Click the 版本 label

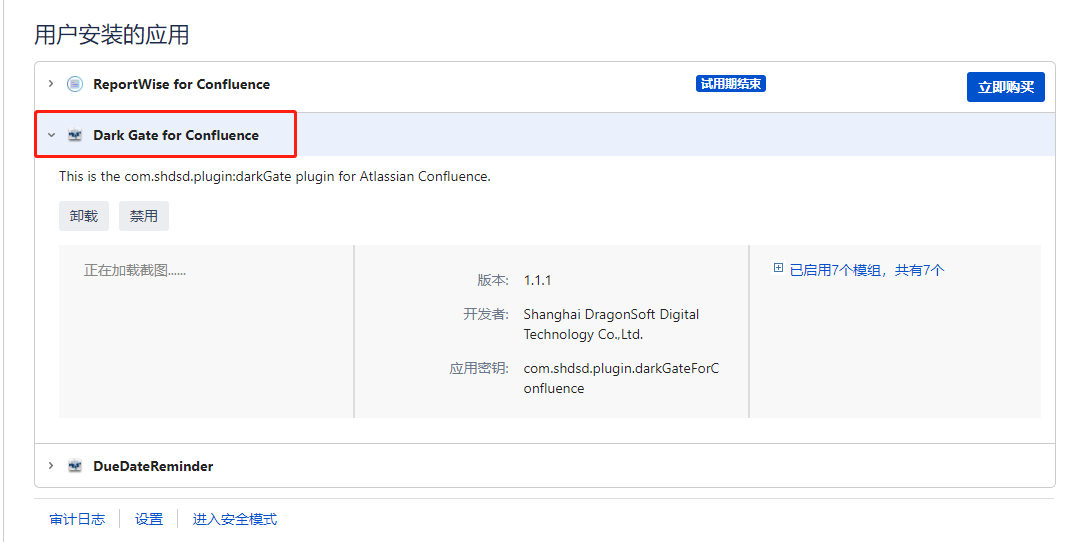493,281
